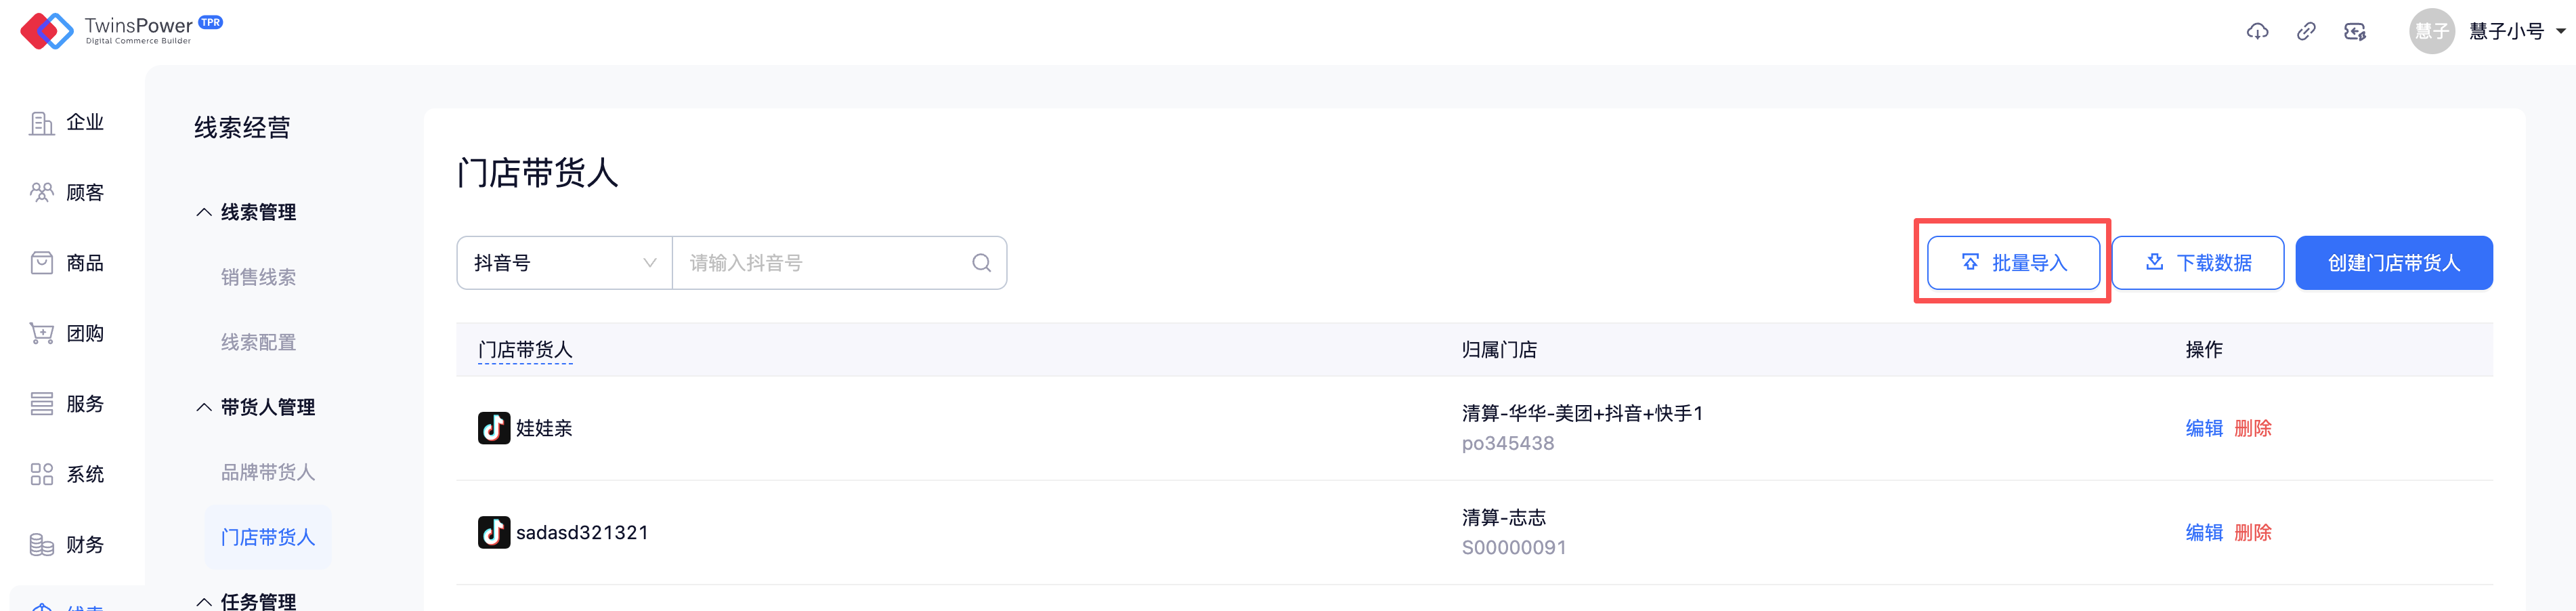Image resolution: width=2576 pixels, height=611 pixels.
Task: Go to 商品 in the sidebar
Action: [x=67, y=263]
